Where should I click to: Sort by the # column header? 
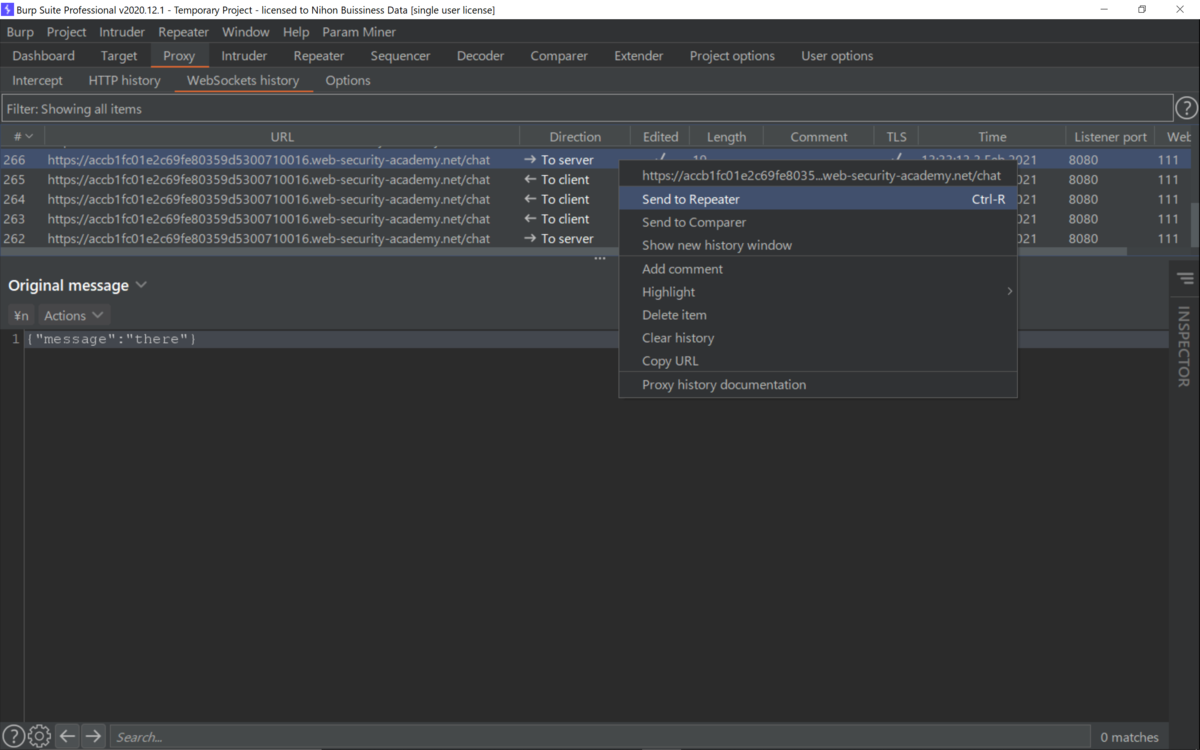[x=22, y=137]
